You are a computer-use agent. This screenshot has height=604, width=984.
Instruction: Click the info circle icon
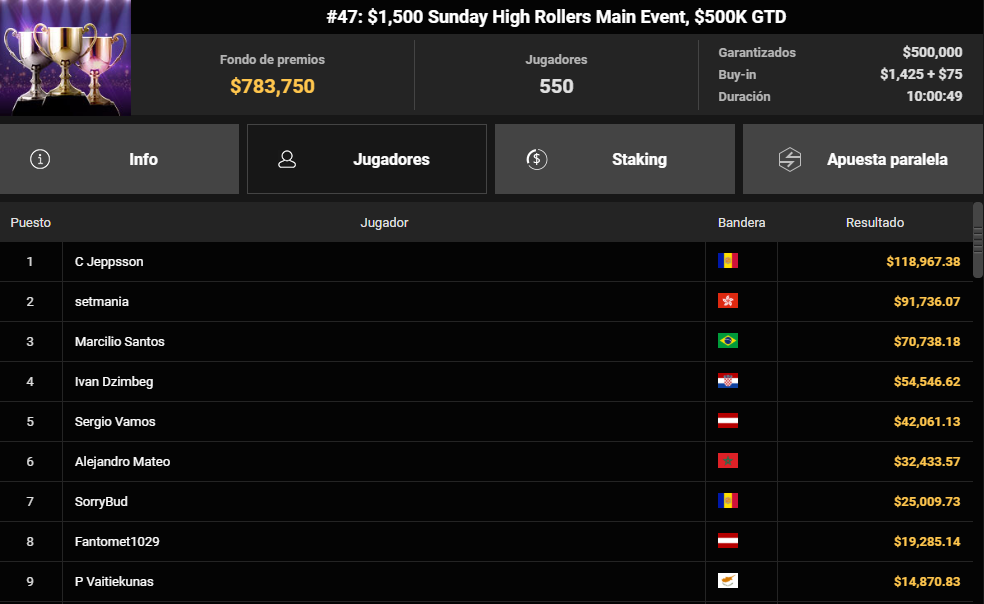pos(40,159)
